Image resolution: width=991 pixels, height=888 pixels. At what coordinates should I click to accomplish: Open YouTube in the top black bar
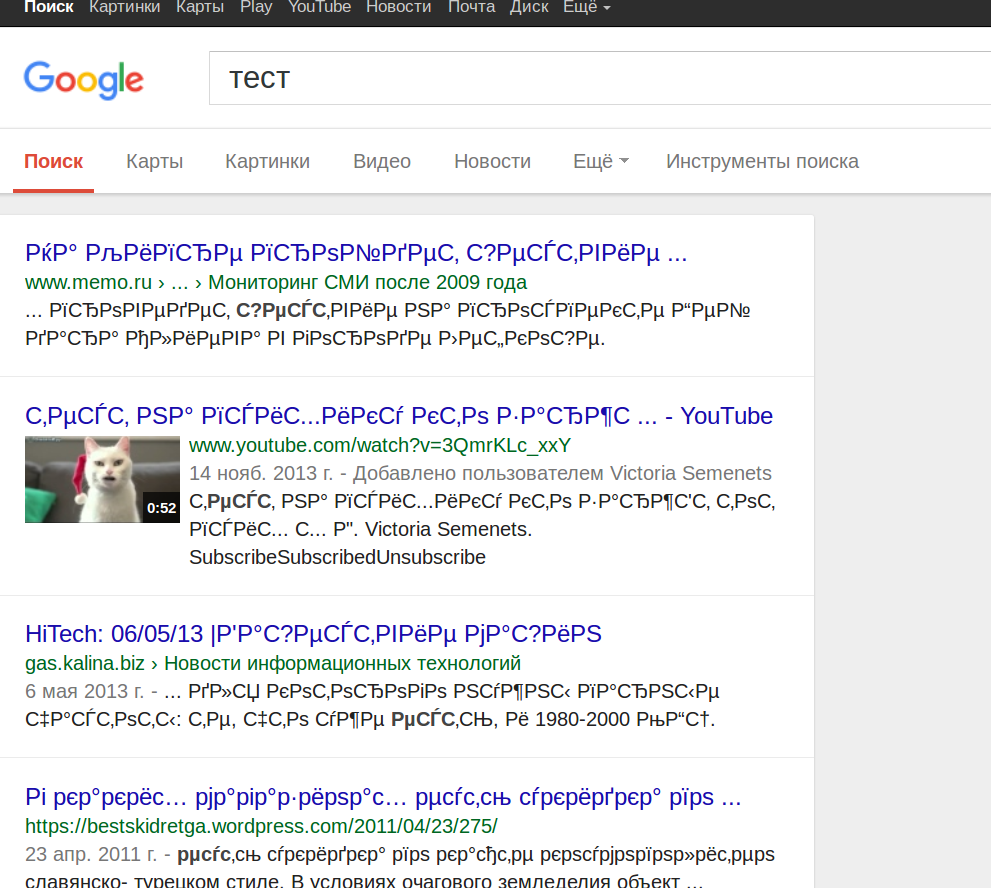tap(319, 8)
